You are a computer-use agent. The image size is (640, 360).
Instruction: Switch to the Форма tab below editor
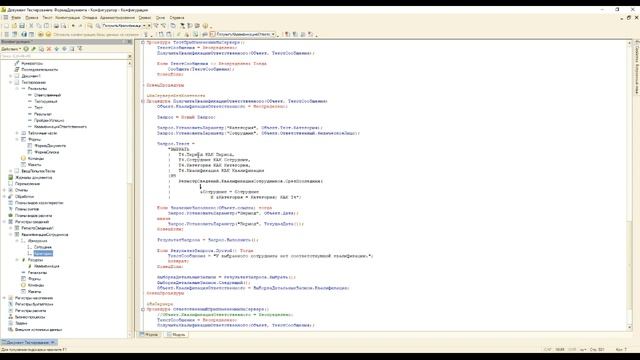[149, 334]
